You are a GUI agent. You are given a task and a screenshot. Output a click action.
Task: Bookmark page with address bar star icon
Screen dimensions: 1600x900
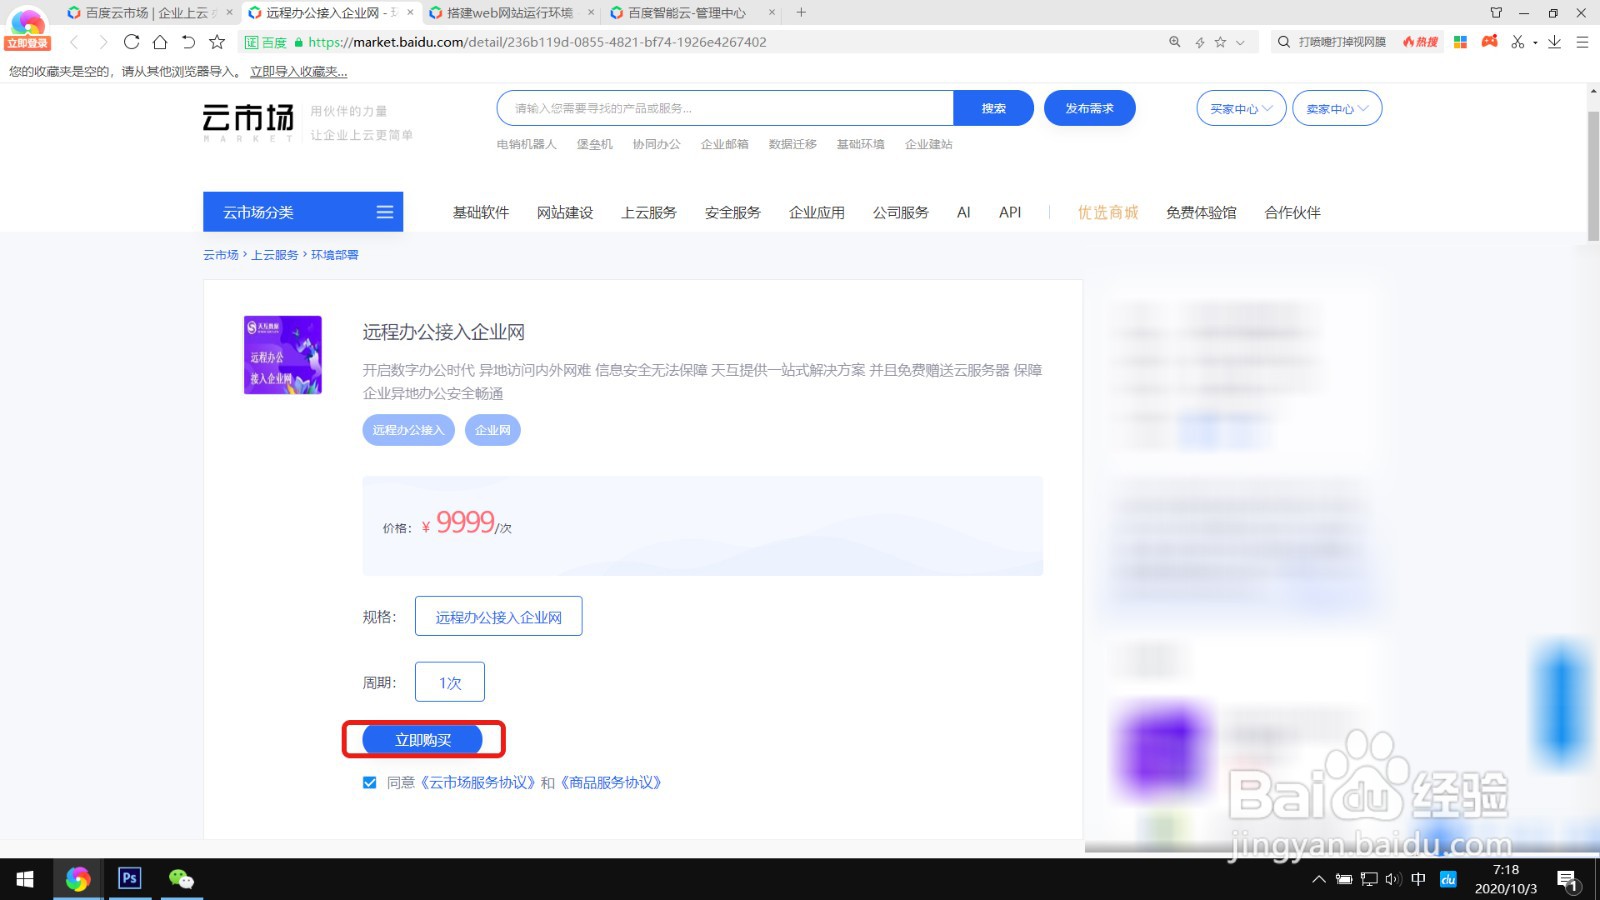tap(1220, 42)
